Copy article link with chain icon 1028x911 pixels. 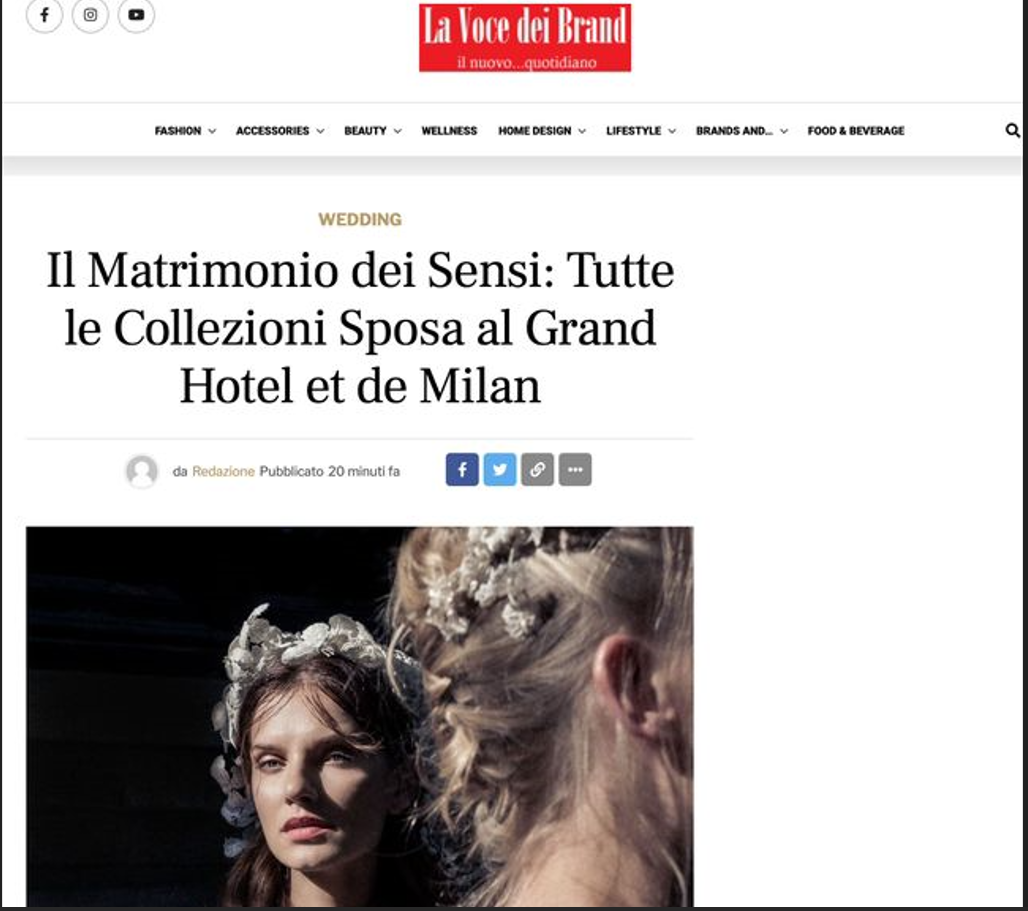point(538,469)
